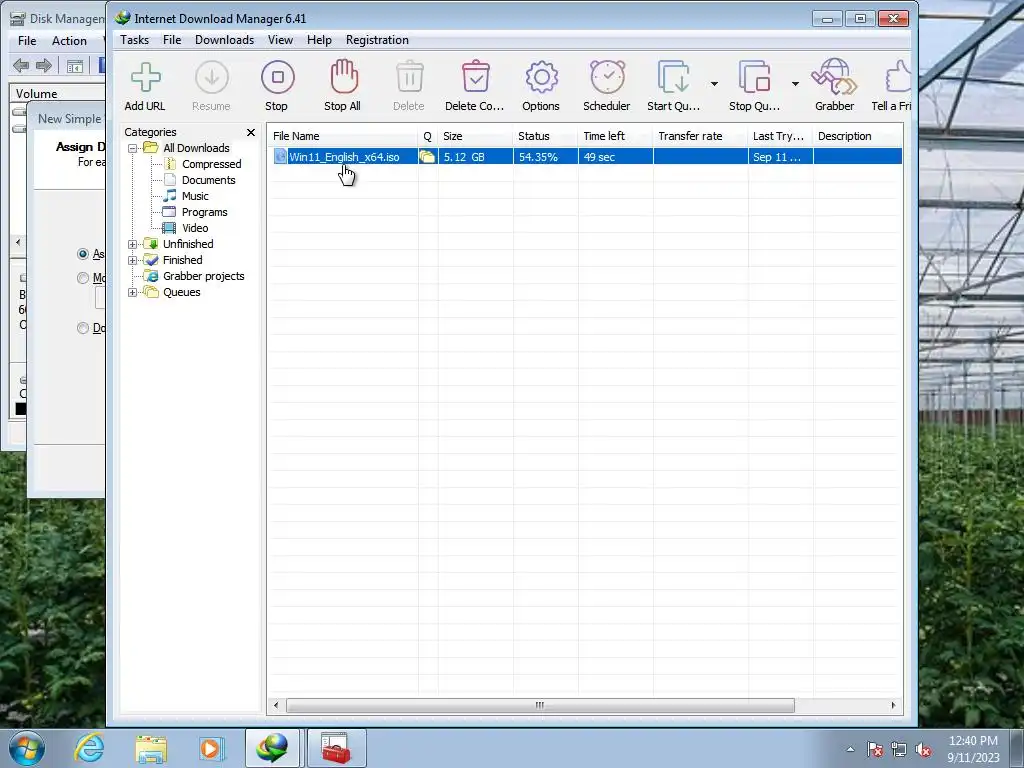This screenshot has width=1024, height=768.
Task: Click the Delete Completed trash icon
Action: click(x=475, y=77)
